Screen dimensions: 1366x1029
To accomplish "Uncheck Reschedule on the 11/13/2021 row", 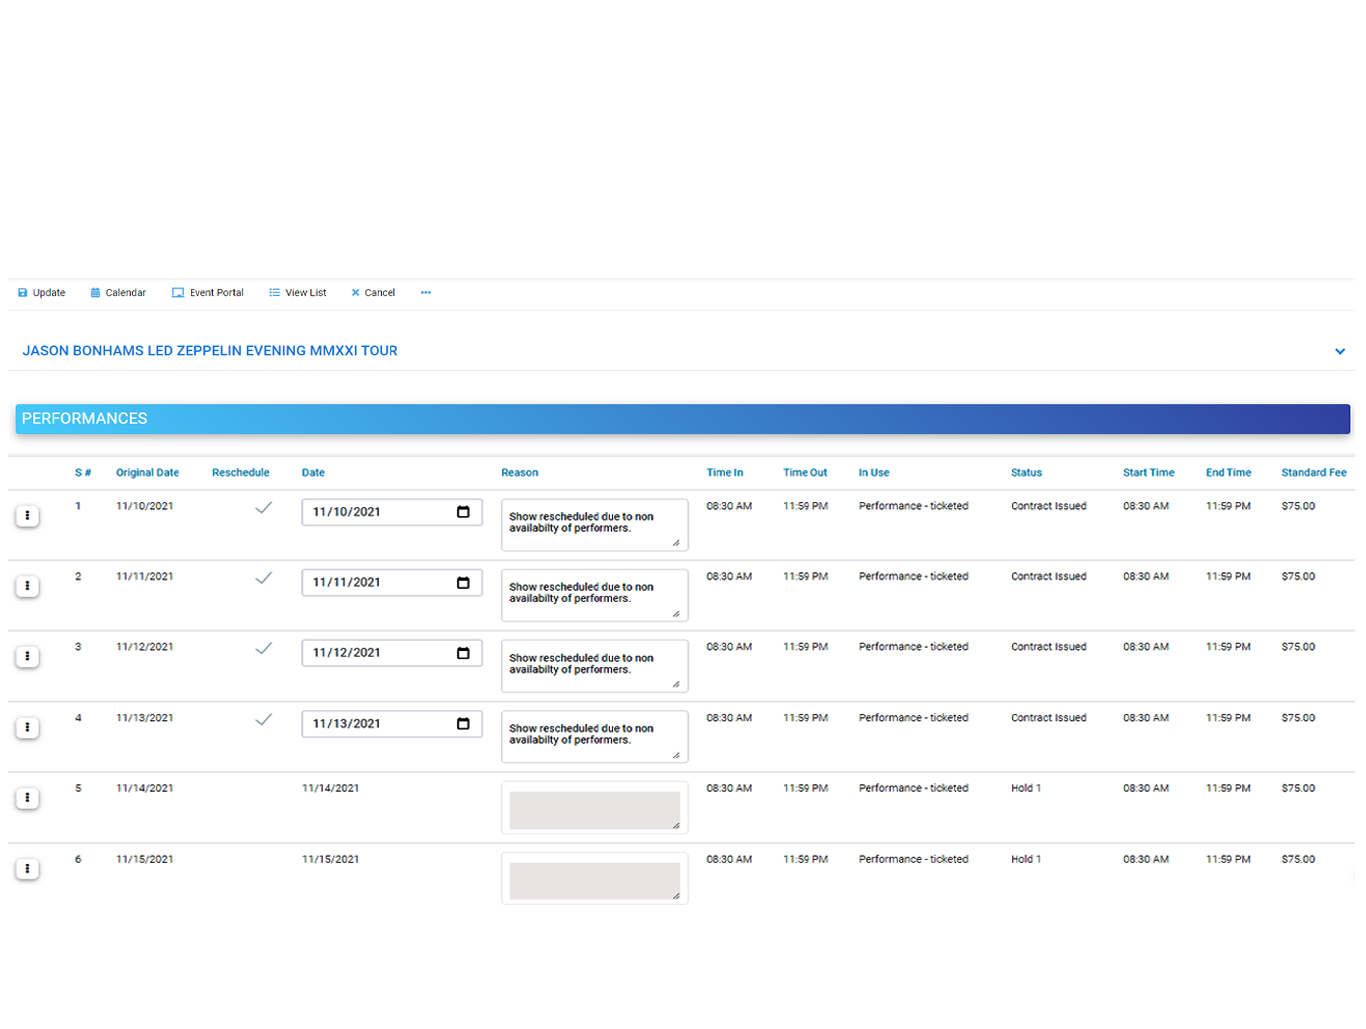I will pyautogui.click(x=264, y=719).
